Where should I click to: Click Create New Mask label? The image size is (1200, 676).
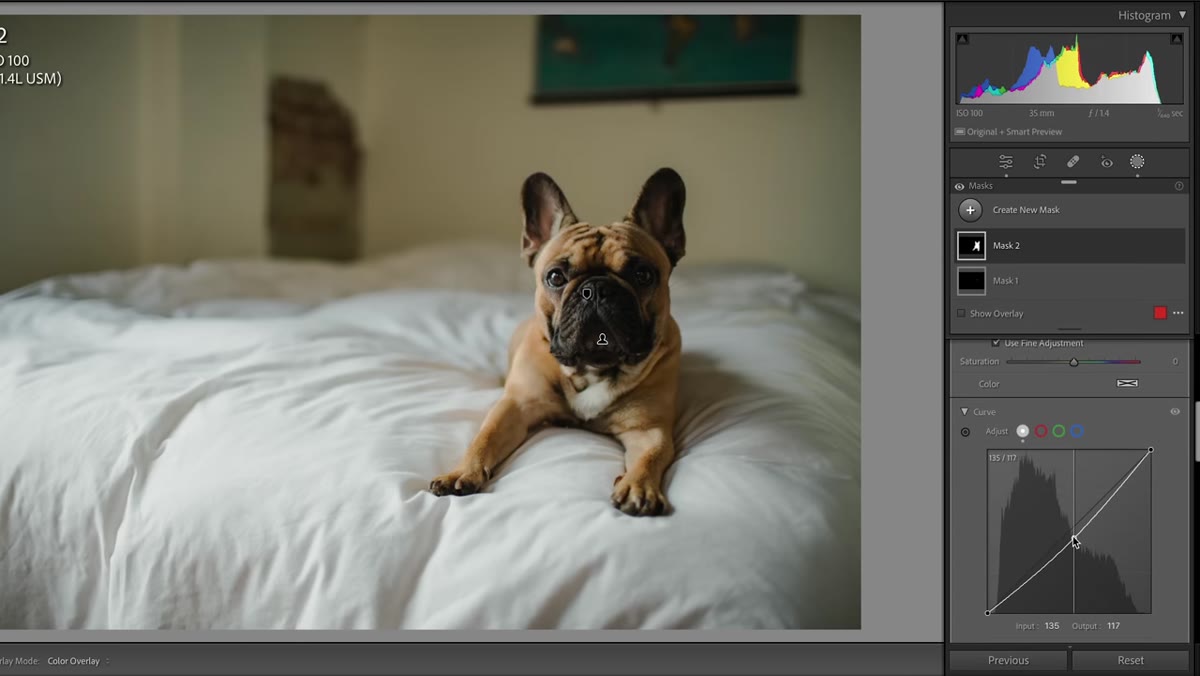[1026, 210]
